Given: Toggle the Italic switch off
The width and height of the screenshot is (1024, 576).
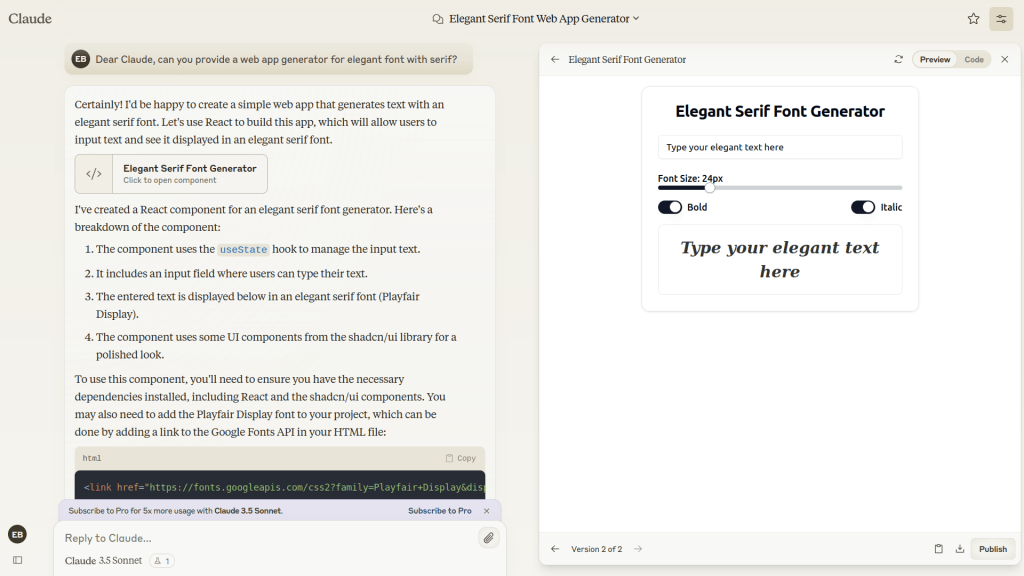Looking at the screenshot, I should (862, 207).
